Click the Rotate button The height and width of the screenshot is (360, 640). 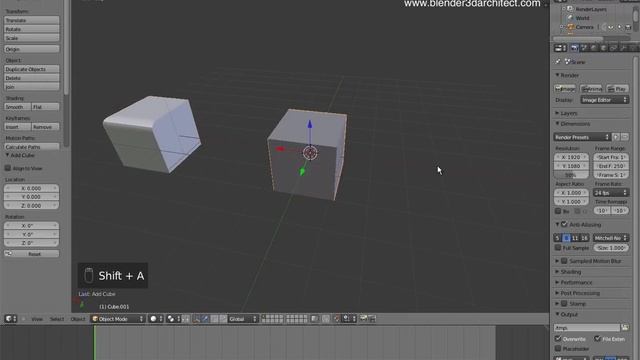[31, 29]
